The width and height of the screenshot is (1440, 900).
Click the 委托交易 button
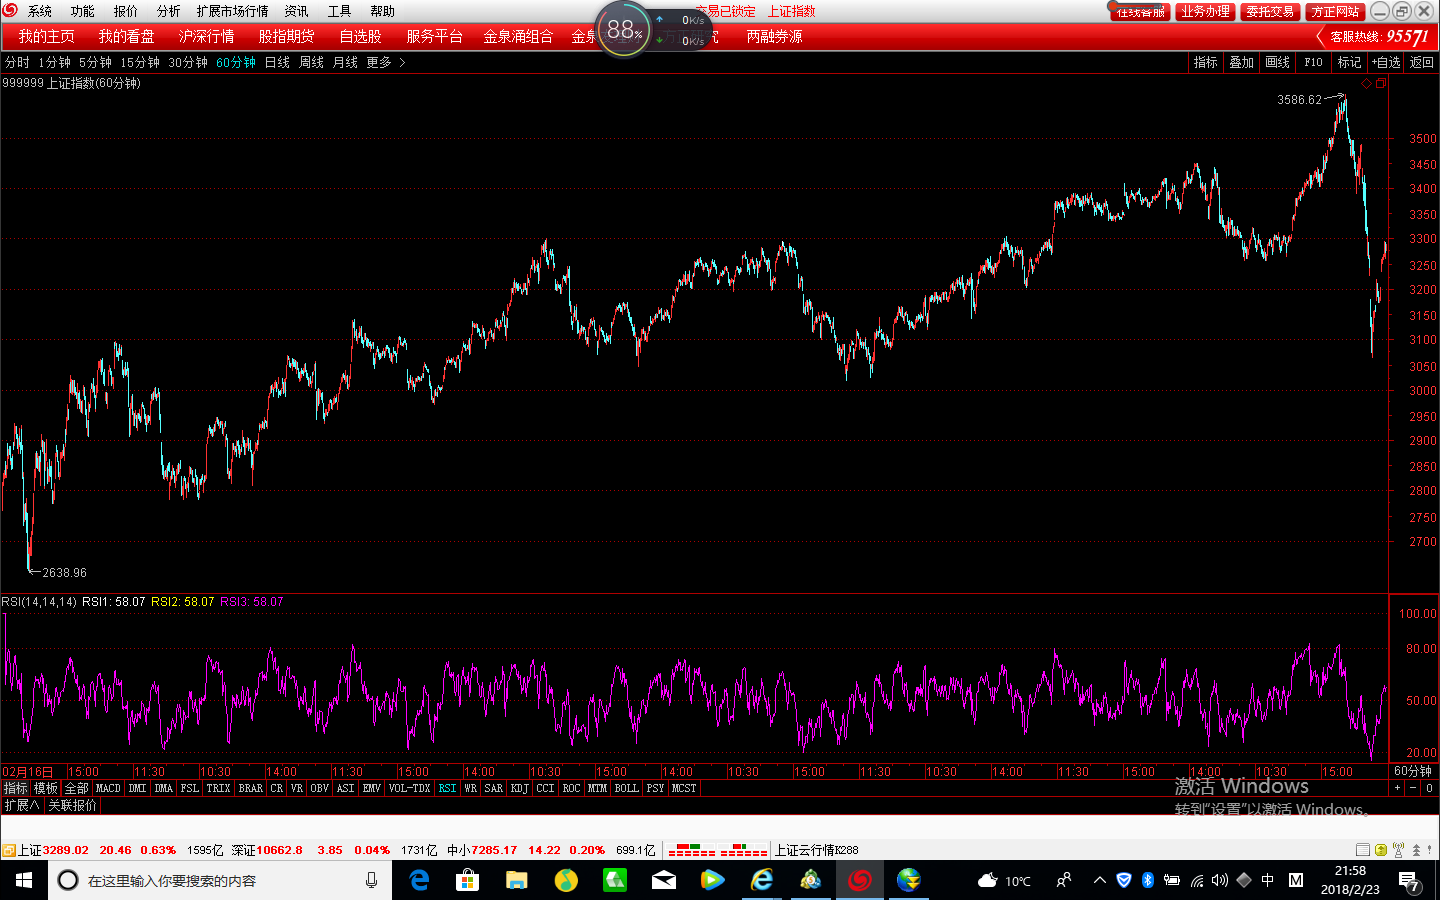1270,11
